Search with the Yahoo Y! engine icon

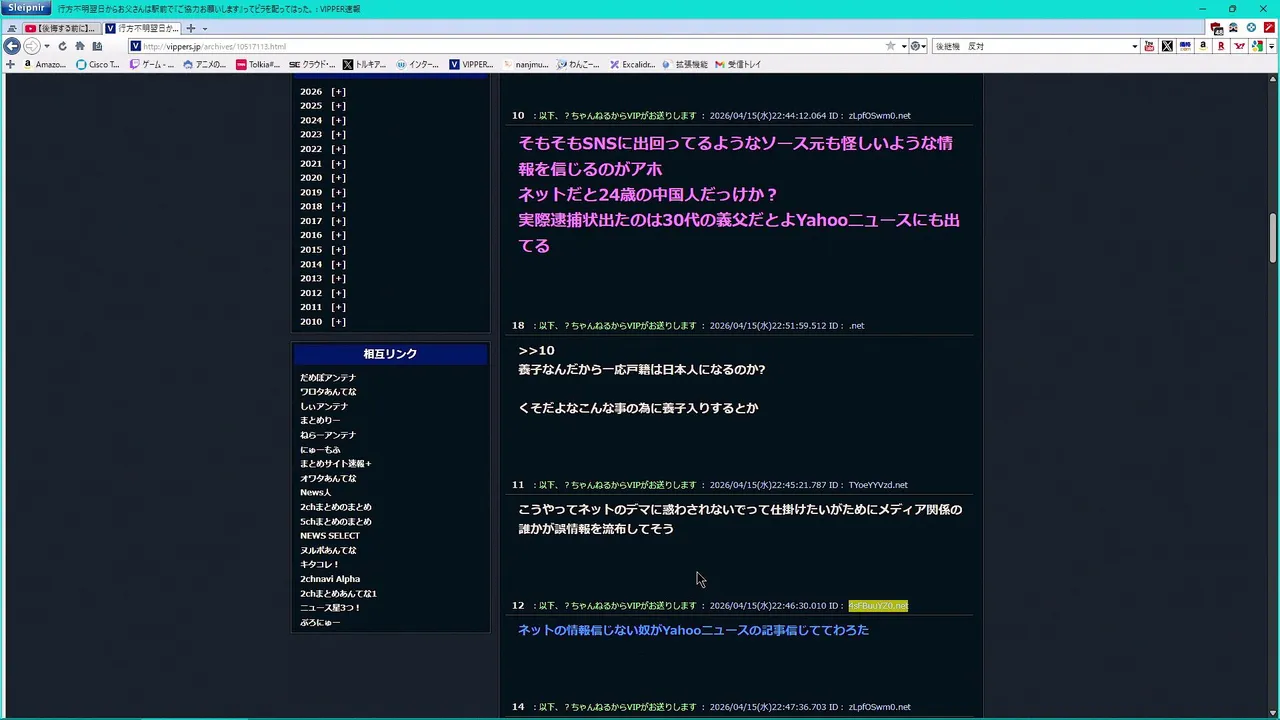pyautogui.click(x=1240, y=46)
